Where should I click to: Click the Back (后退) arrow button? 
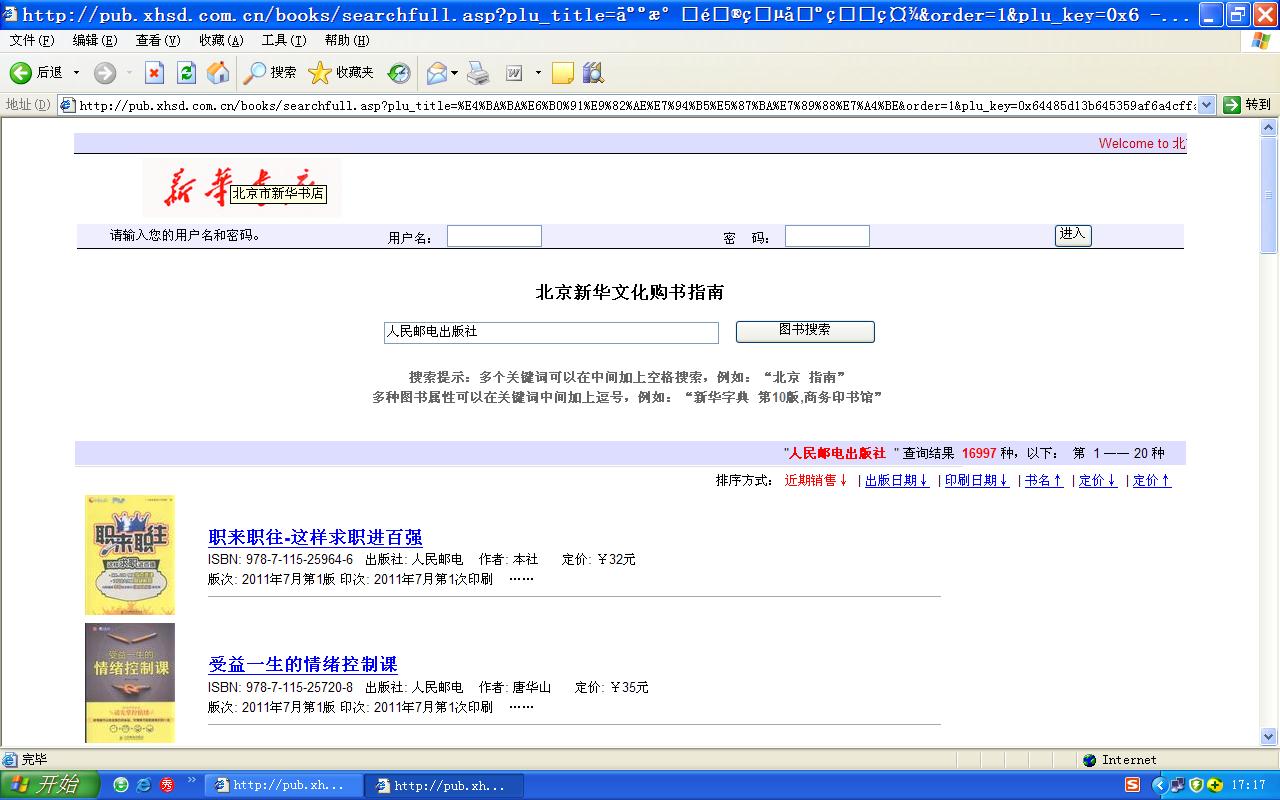tap(36, 73)
